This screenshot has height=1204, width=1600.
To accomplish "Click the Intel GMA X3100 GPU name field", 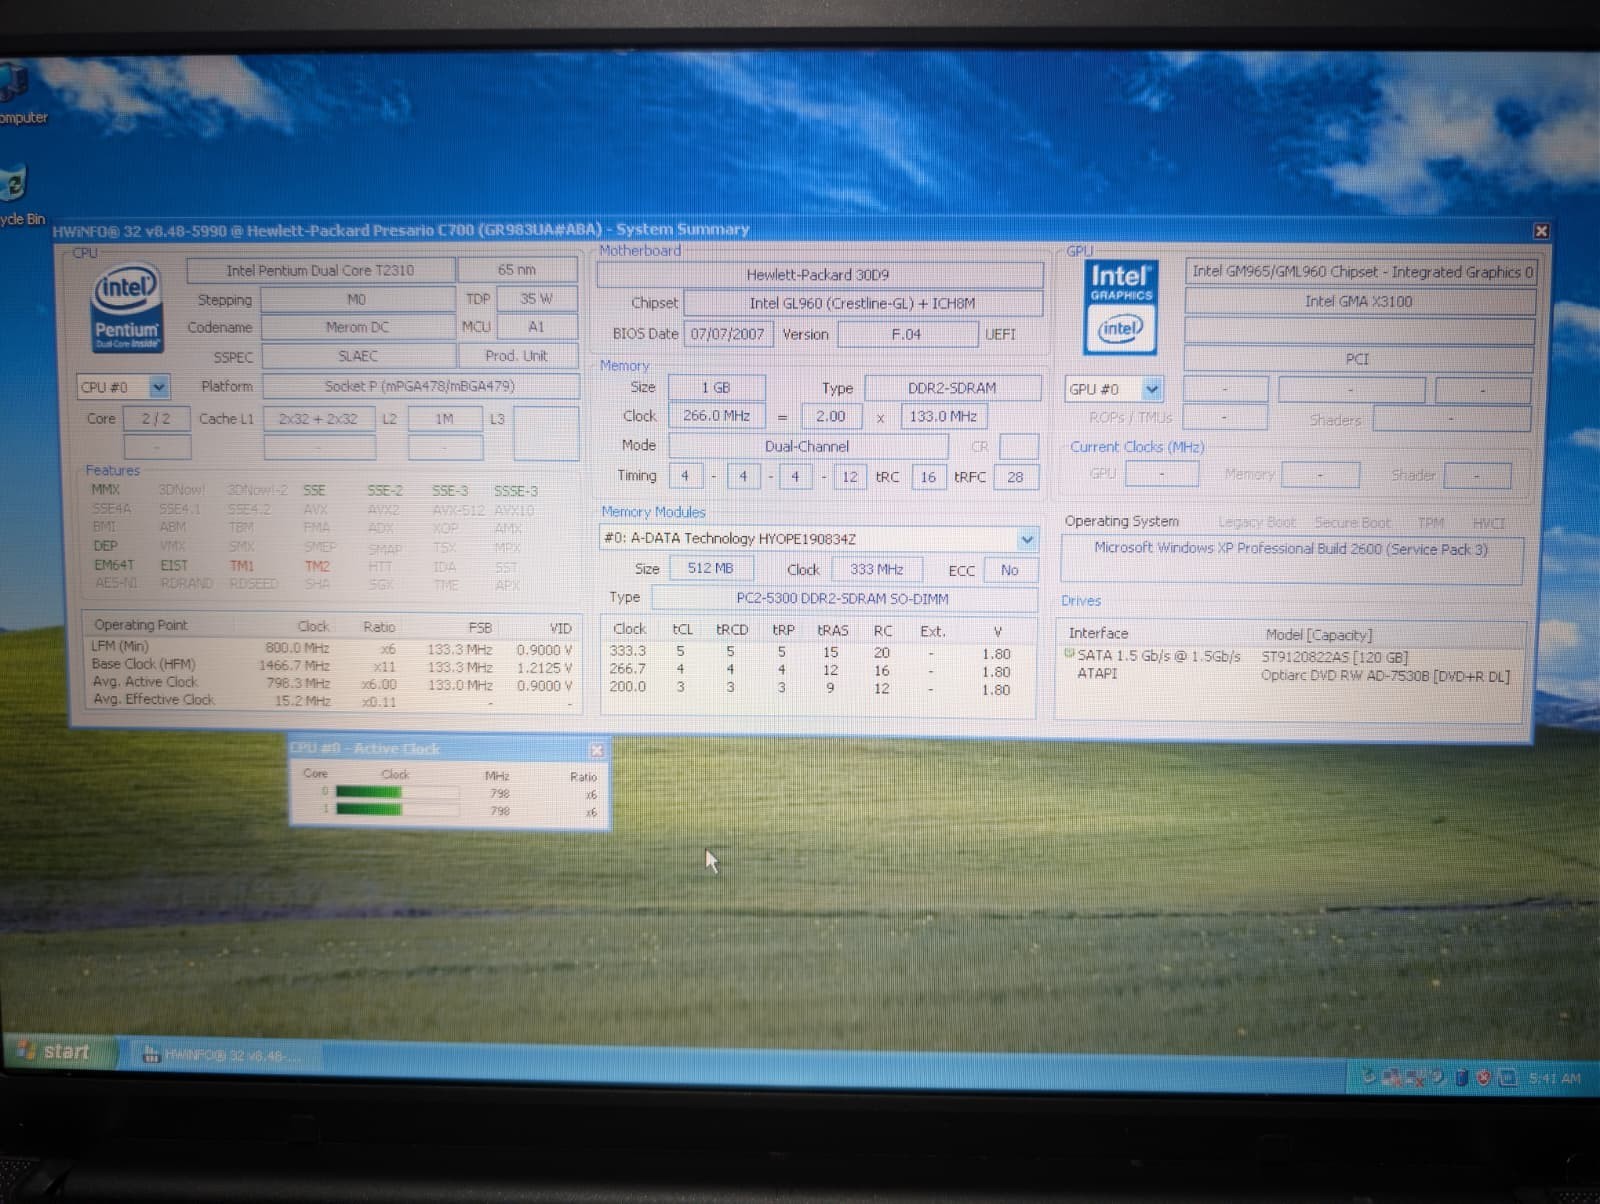I will (1358, 301).
